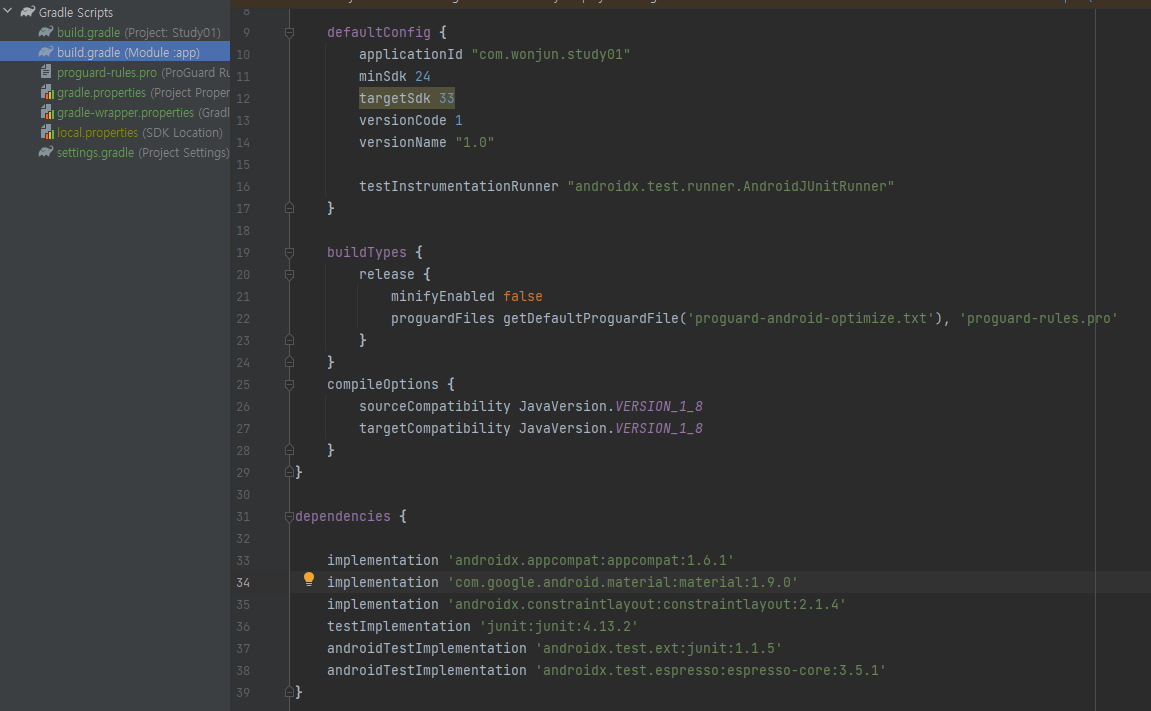The width and height of the screenshot is (1151, 711).
Task: Click the versionCode keyword
Action: click(402, 120)
